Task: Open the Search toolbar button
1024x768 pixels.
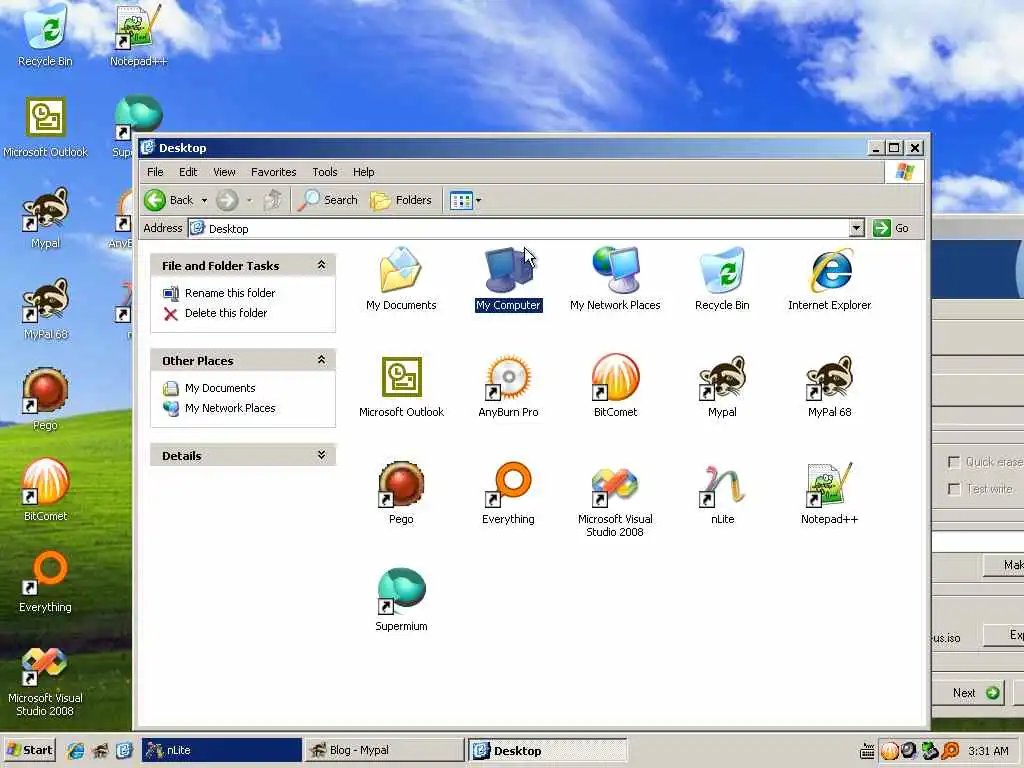Action: point(328,200)
